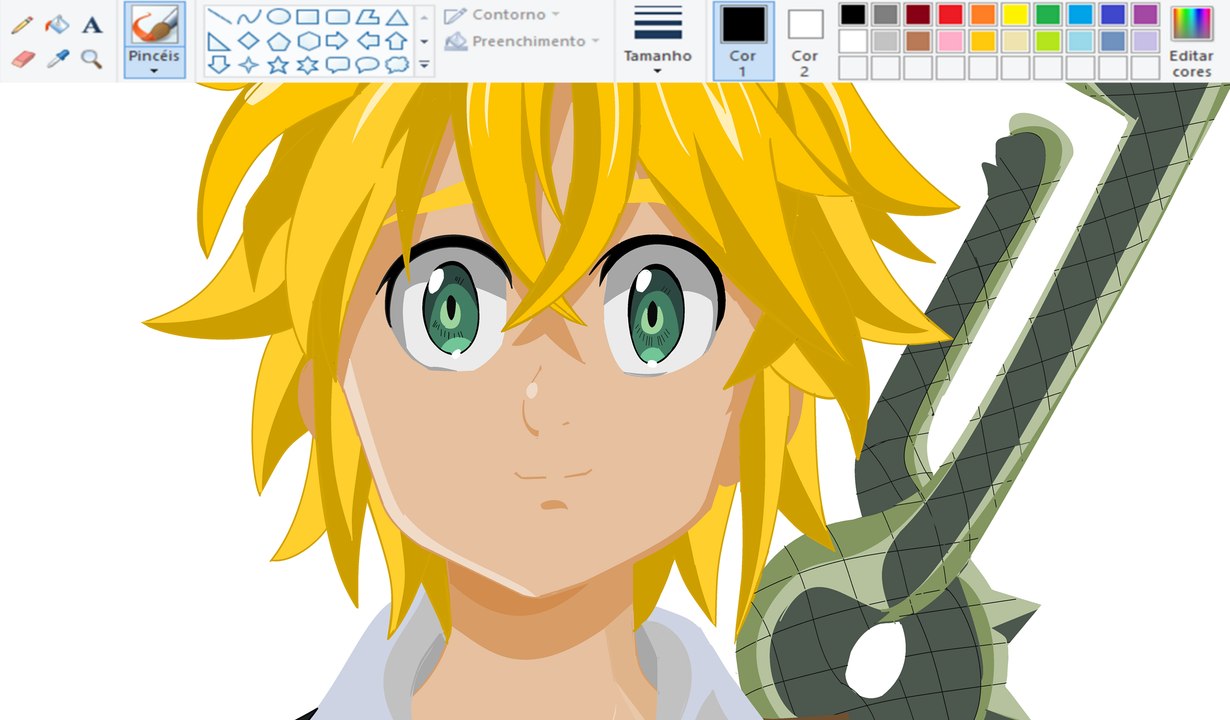
Task: Pick the red color swatch
Action: (950, 14)
